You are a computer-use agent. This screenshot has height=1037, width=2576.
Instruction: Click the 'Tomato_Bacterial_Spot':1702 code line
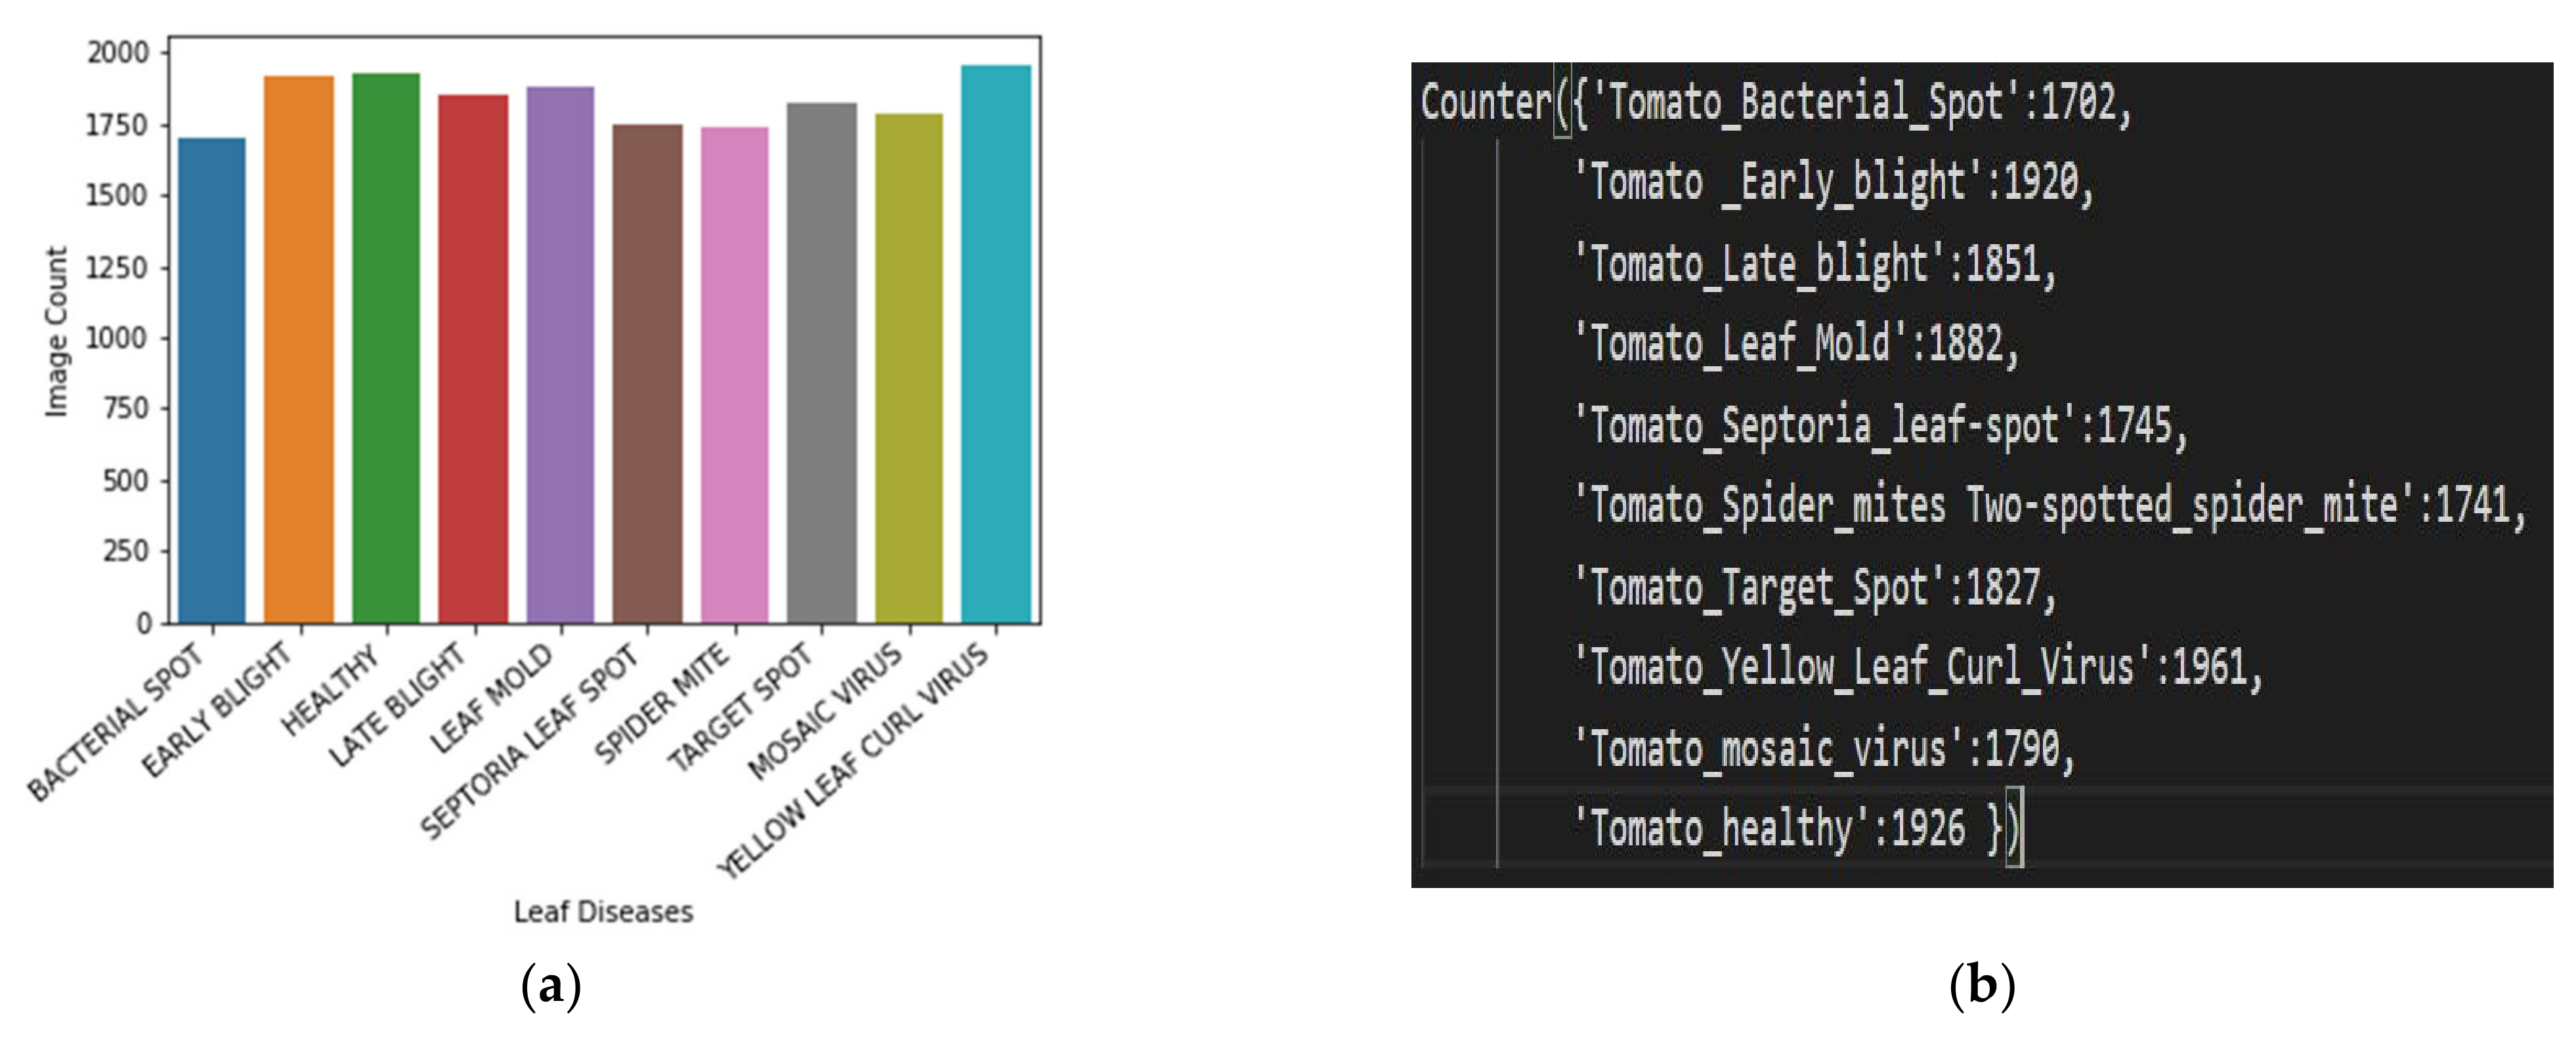pyautogui.click(x=1775, y=103)
